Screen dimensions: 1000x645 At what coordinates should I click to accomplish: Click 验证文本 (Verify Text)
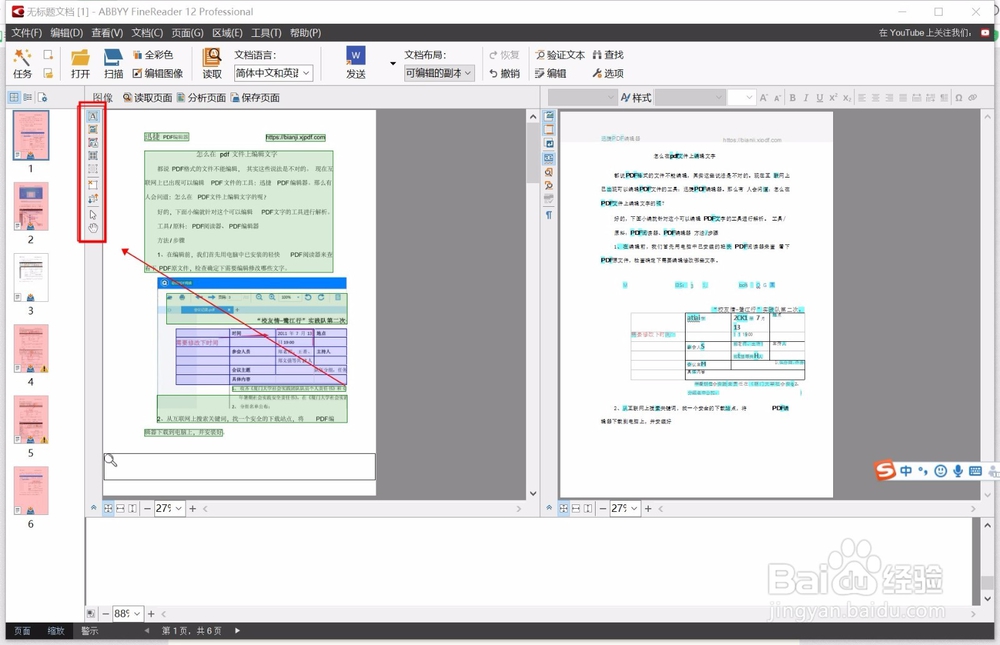560,55
